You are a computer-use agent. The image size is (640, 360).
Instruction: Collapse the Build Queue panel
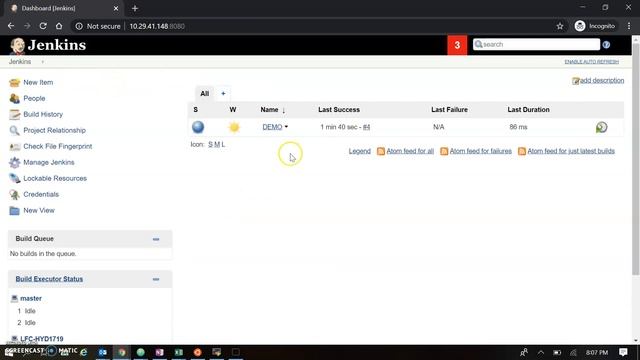click(x=156, y=239)
